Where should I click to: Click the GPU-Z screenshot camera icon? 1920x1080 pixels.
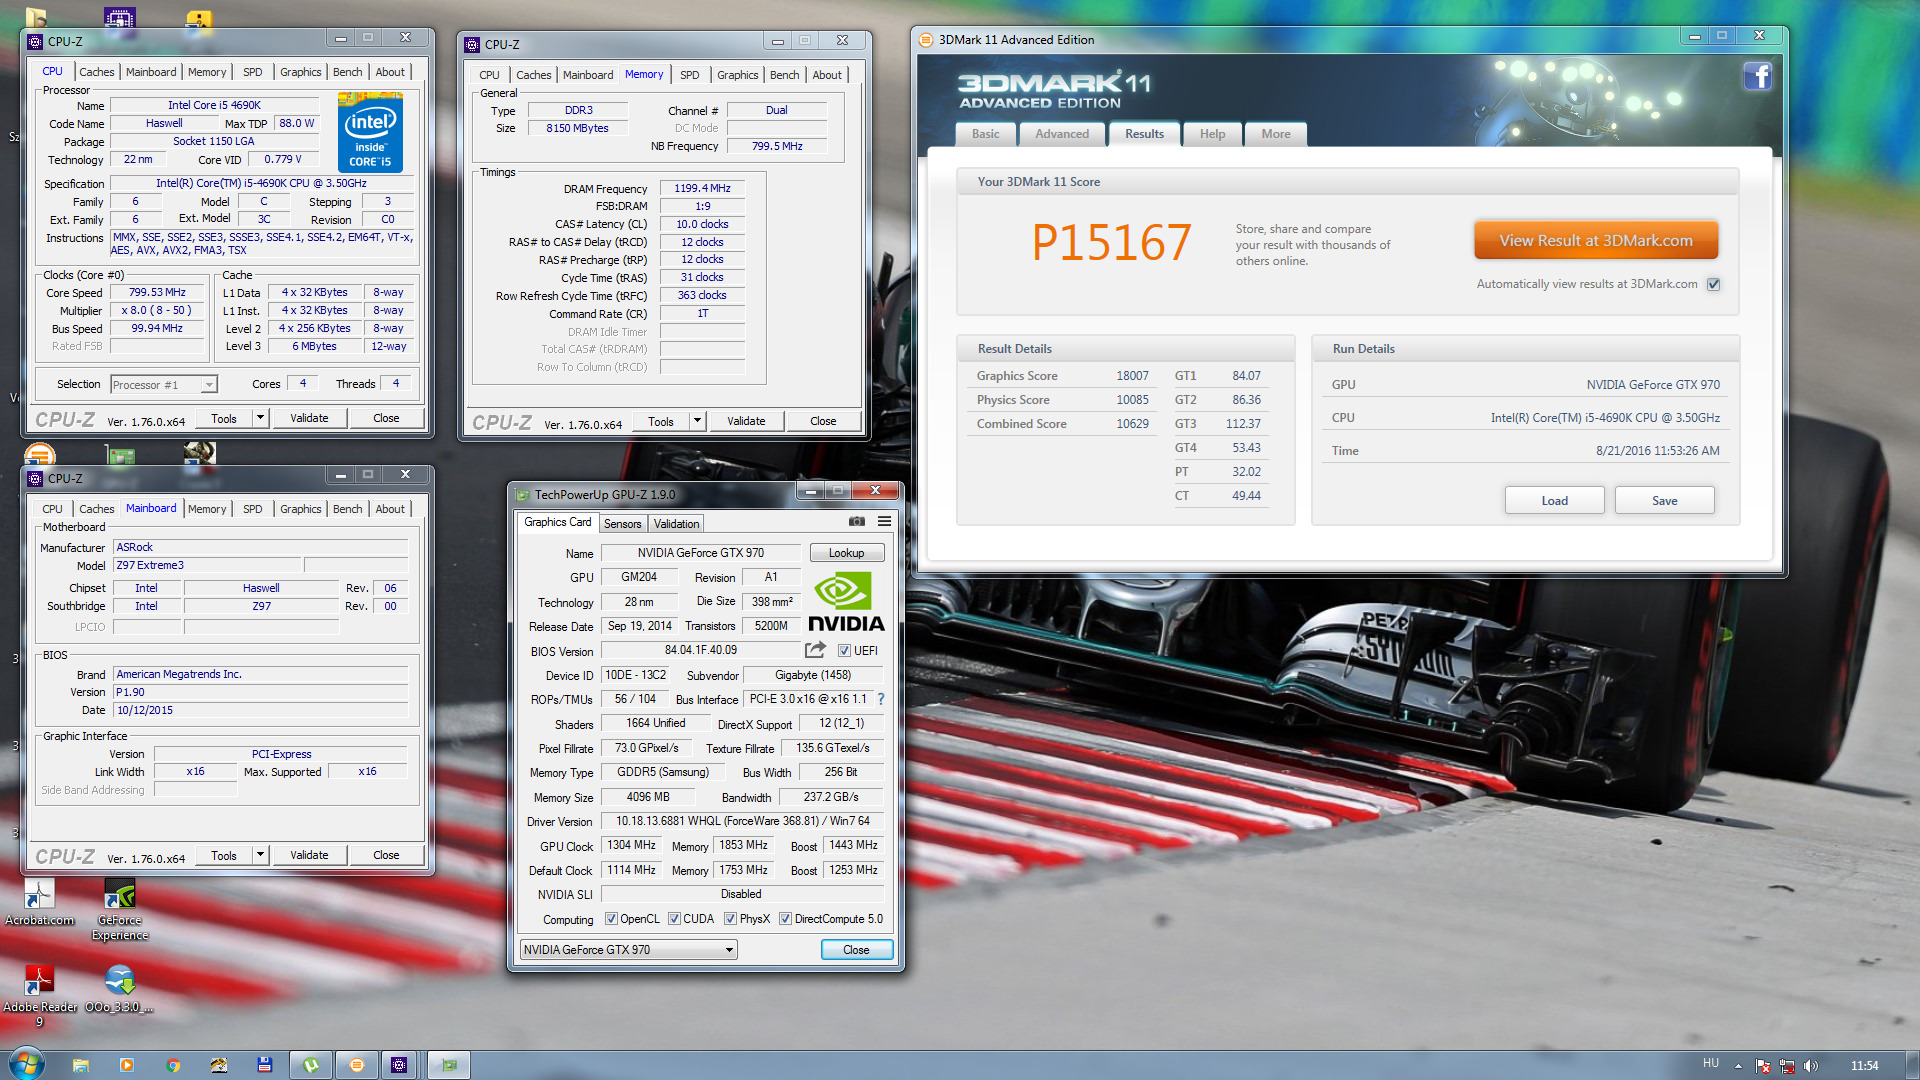tap(857, 521)
